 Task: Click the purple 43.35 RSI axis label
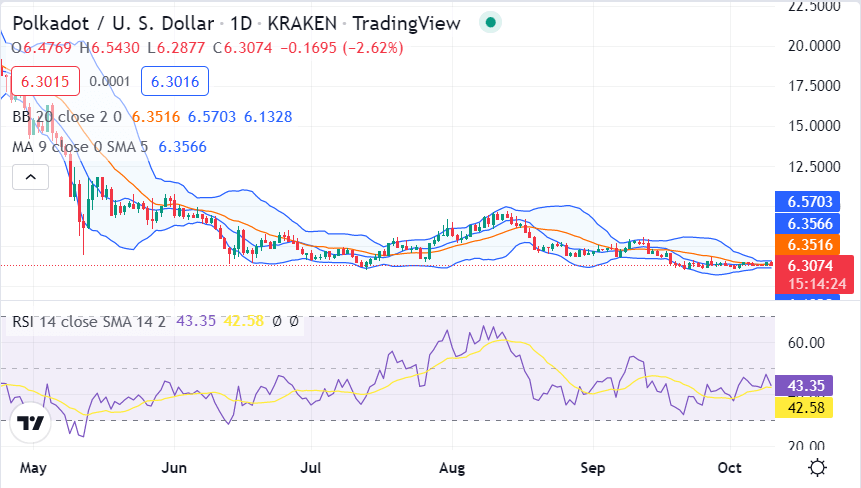804,386
